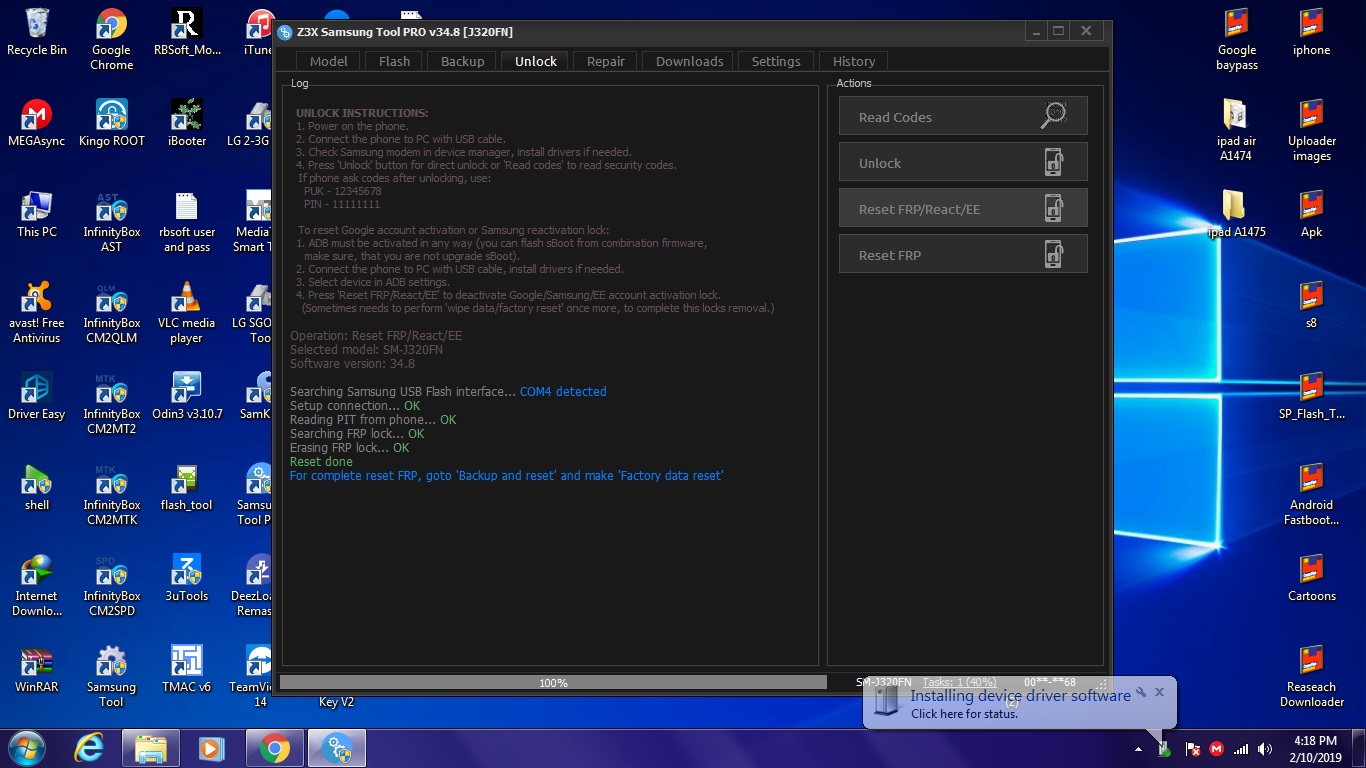Click the Android Fastboot... desktop icon
The height and width of the screenshot is (768, 1366).
1311,494
